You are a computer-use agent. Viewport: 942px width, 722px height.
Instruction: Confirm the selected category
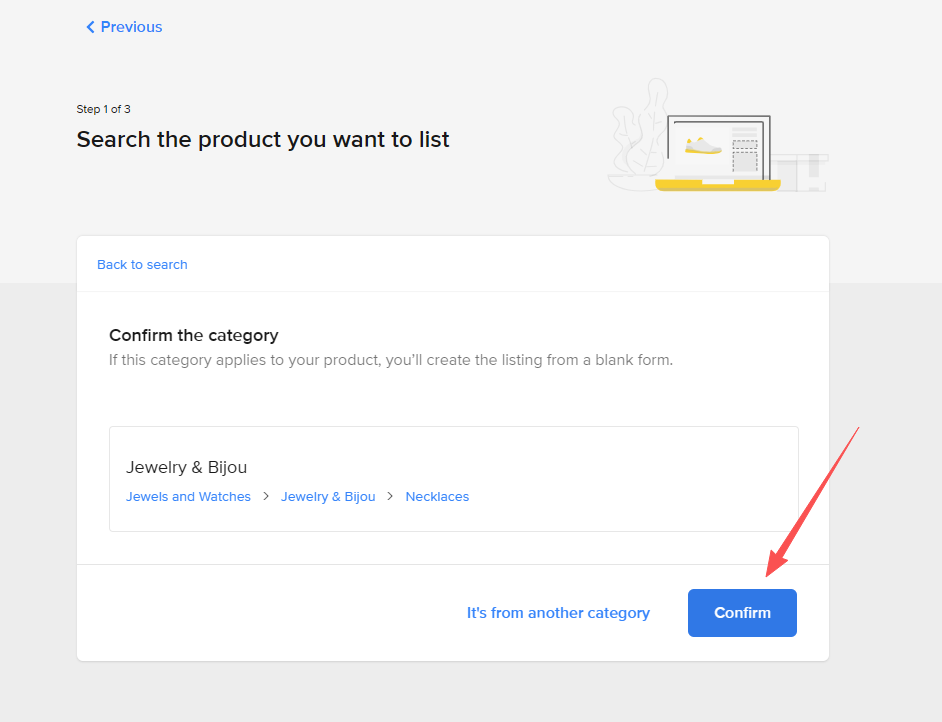742,613
